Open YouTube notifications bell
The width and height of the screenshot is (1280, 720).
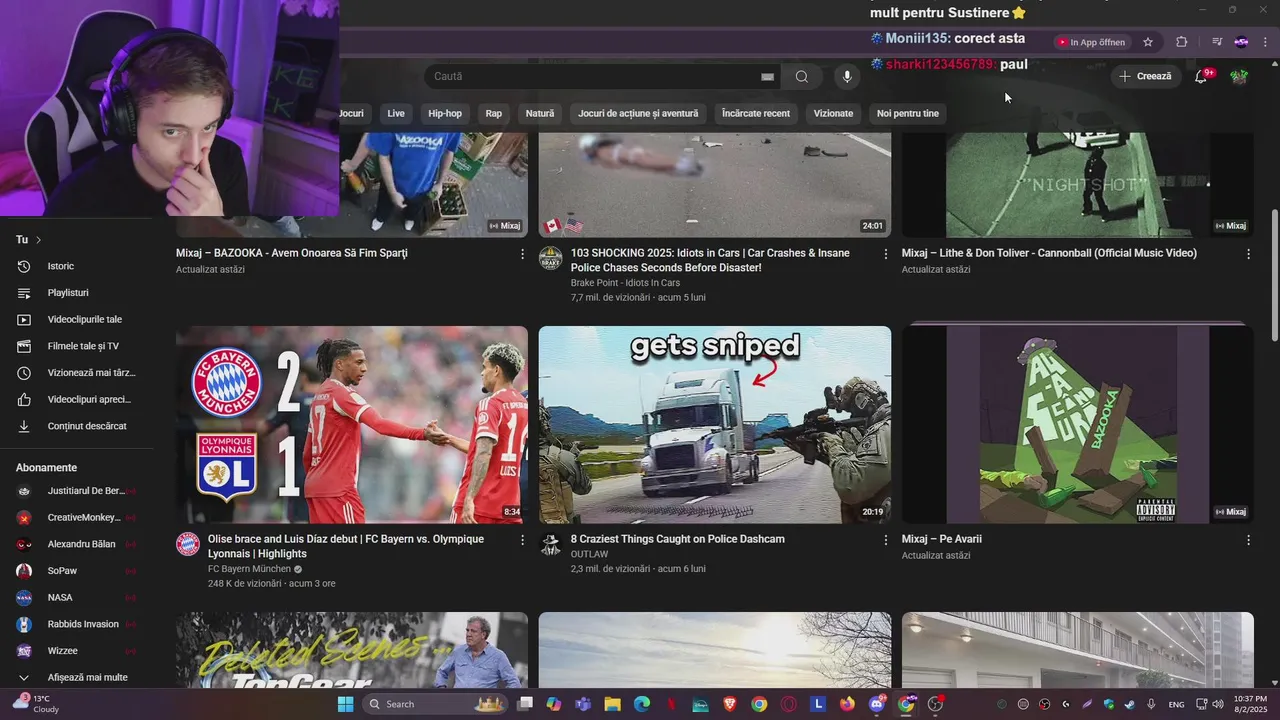(x=1201, y=77)
